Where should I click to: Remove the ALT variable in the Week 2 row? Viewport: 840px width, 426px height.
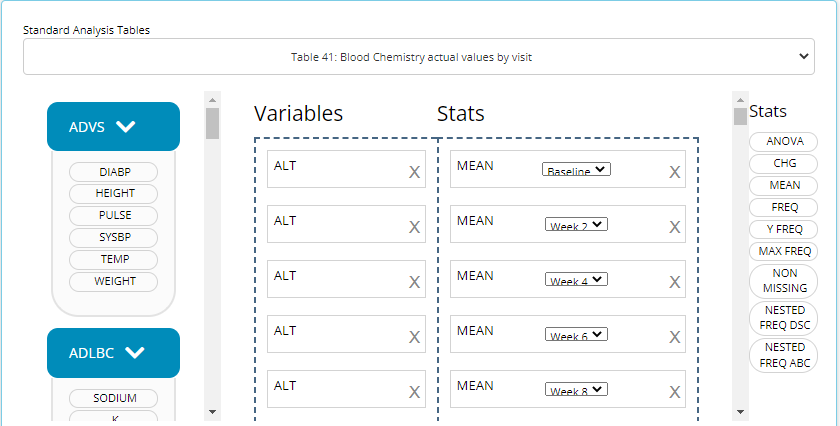click(x=414, y=227)
